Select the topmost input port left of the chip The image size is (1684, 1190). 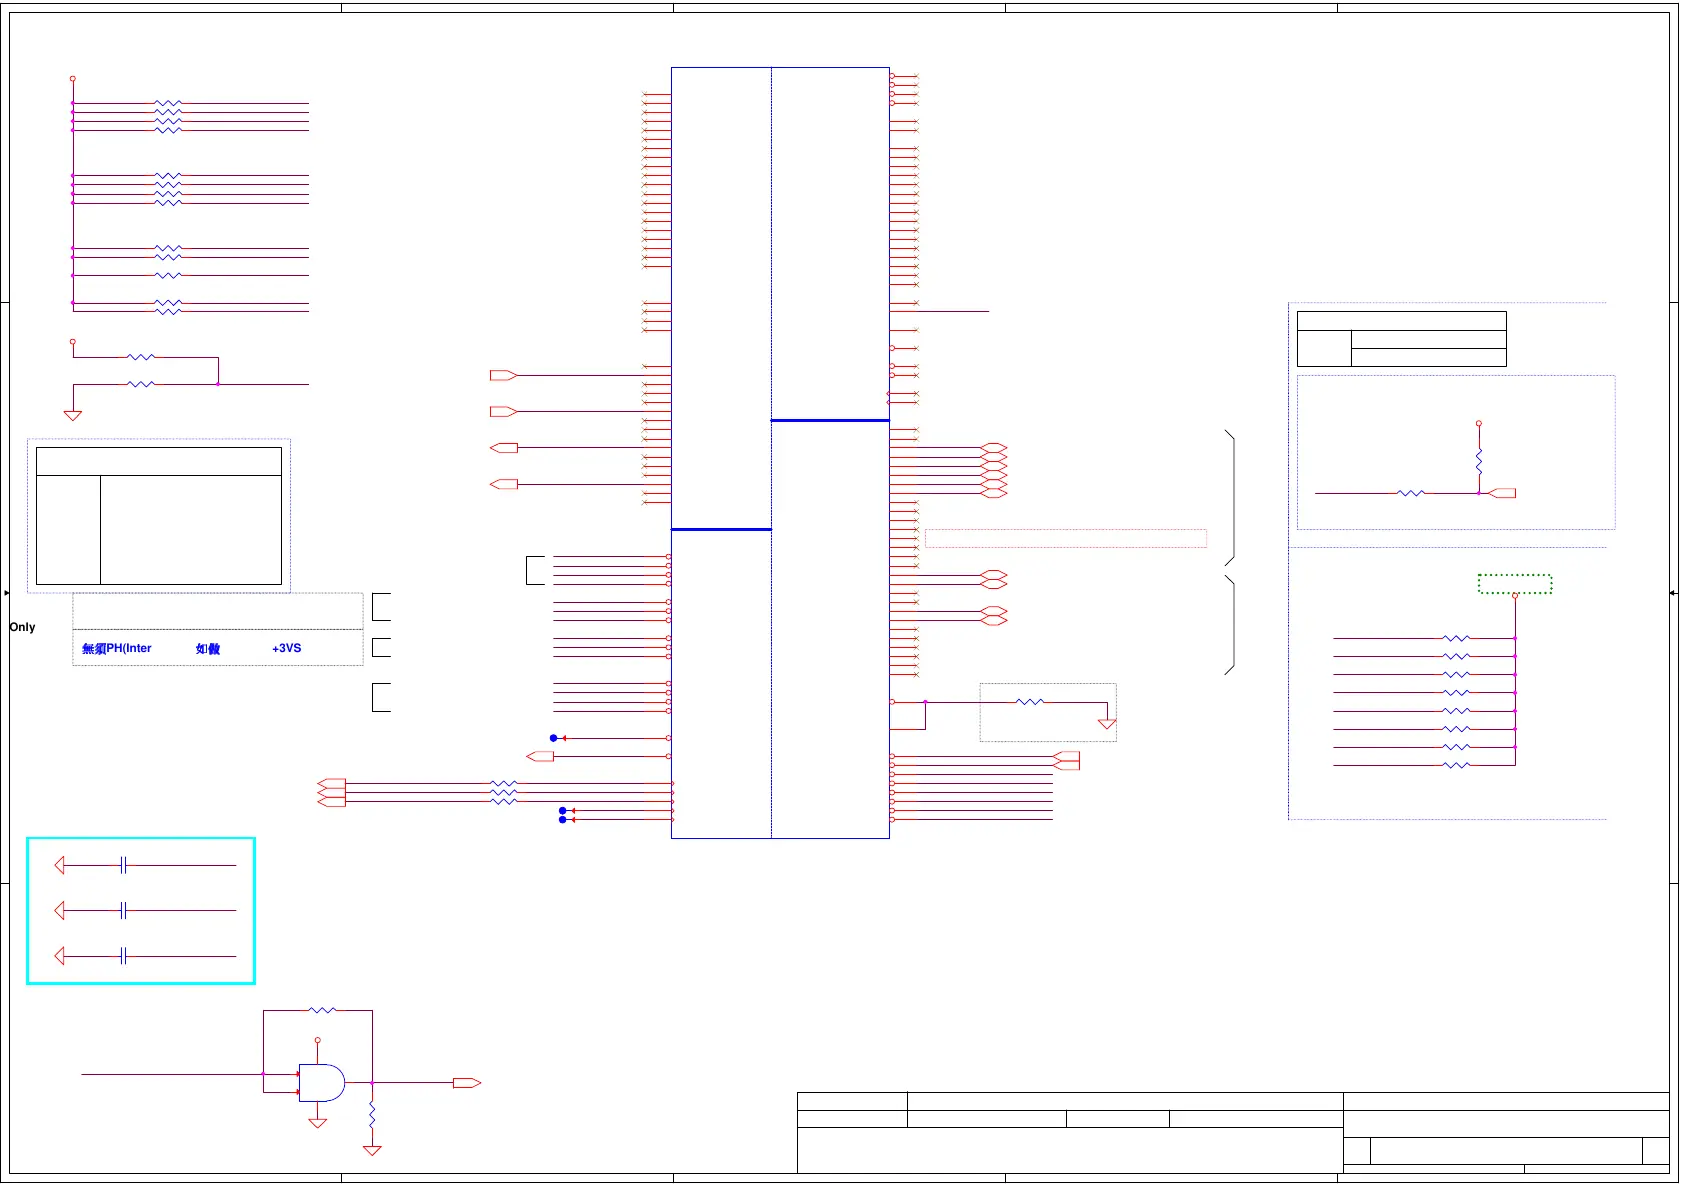(504, 375)
